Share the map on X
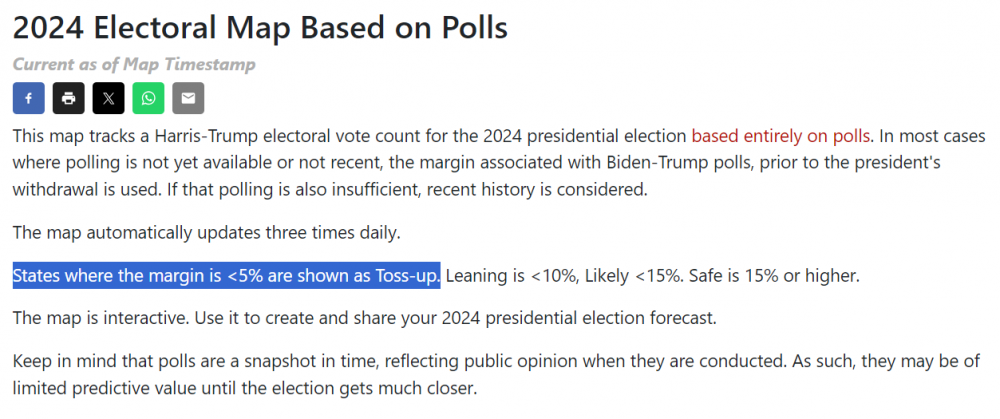This screenshot has width=1000, height=419. (x=108, y=98)
